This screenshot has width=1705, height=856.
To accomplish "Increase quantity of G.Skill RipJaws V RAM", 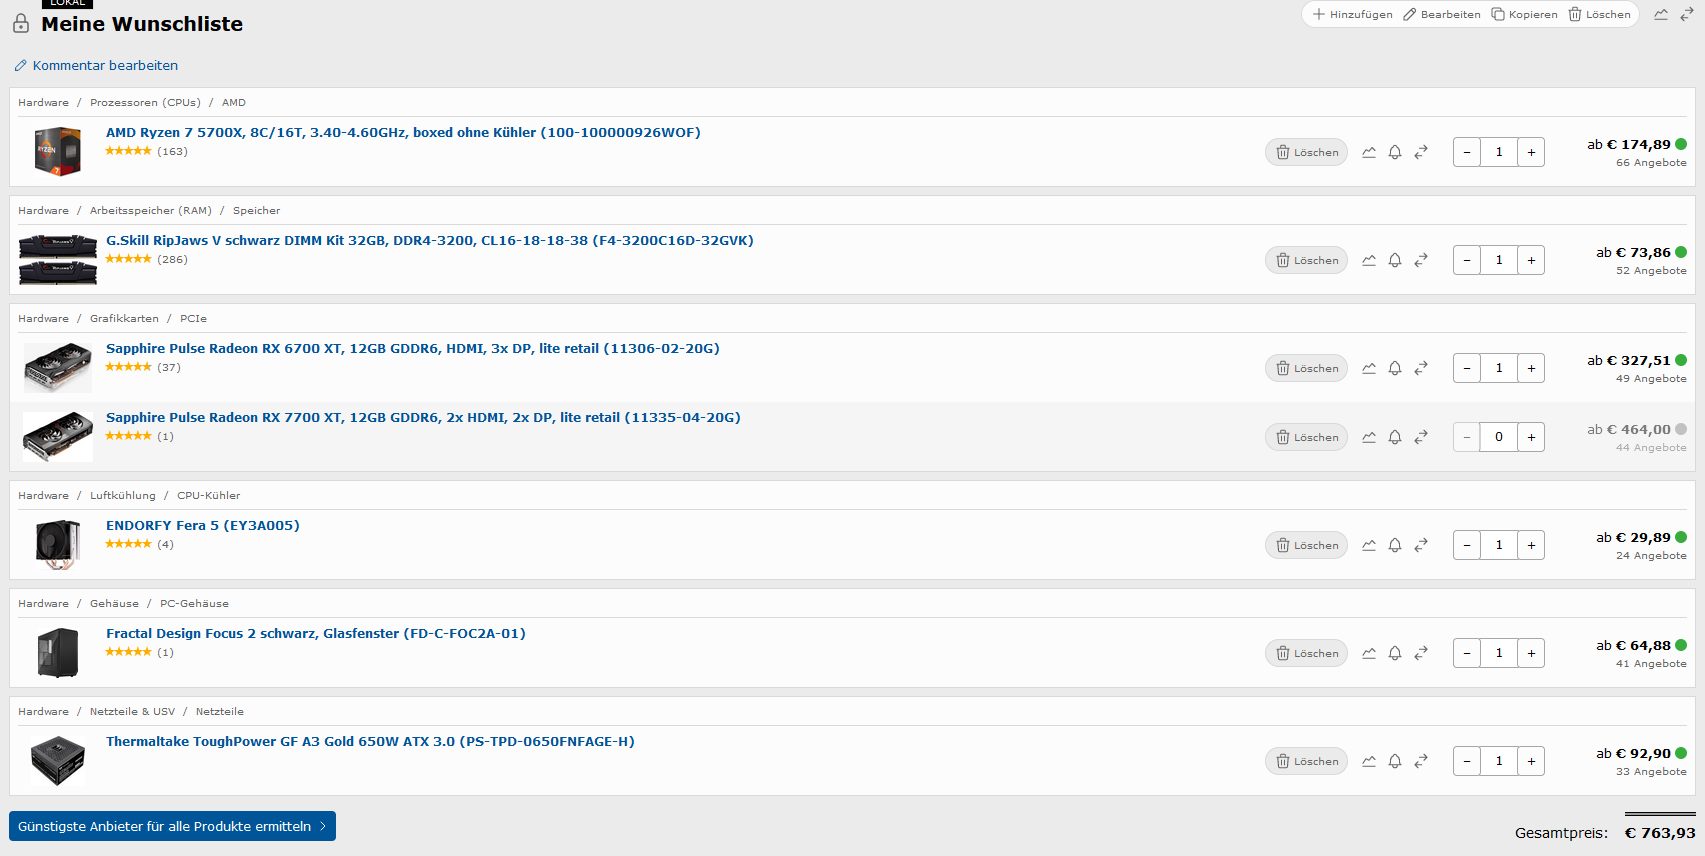I will click(x=1531, y=260).
